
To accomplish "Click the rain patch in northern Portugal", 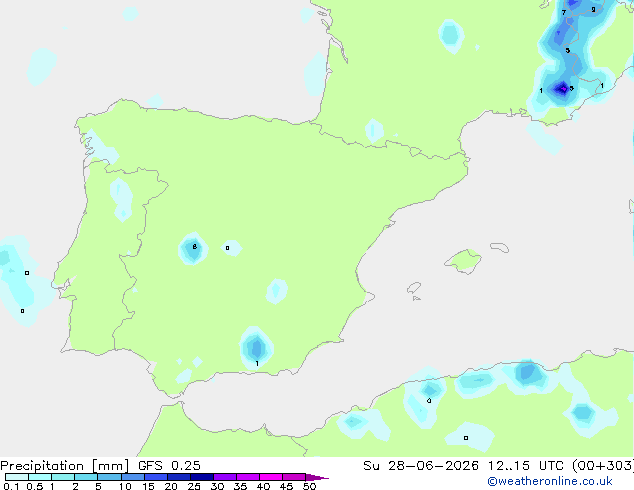I will coord(121,199).
